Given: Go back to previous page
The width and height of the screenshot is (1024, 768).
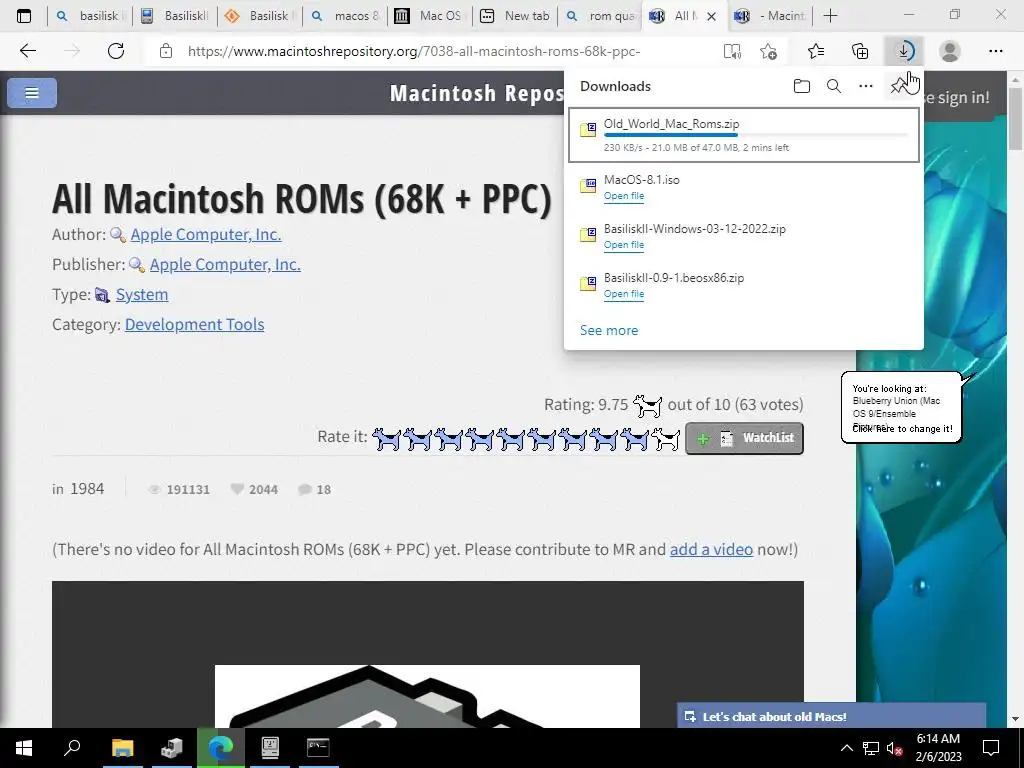Looking at the screenshot, I should coord(27,51).
